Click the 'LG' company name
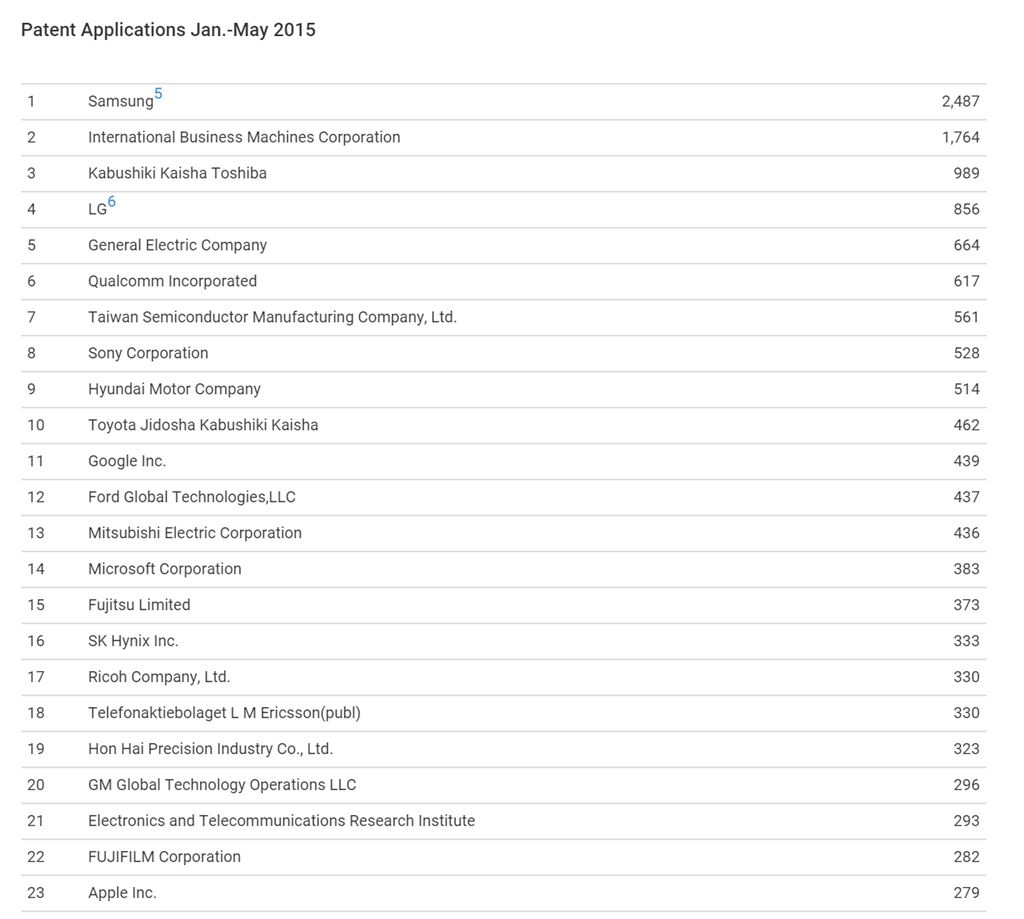The width and height of the screenshot is (1024, 919). click(x=97, y=209)
